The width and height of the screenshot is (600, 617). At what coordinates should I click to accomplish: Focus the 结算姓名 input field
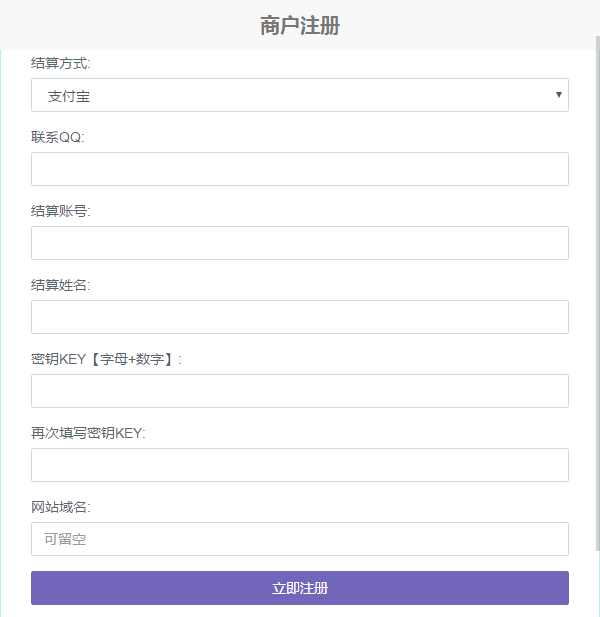point(300,317)
